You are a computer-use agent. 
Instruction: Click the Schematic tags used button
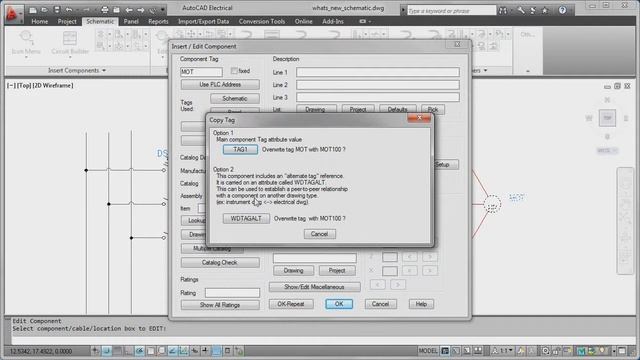tap(235, 98)
